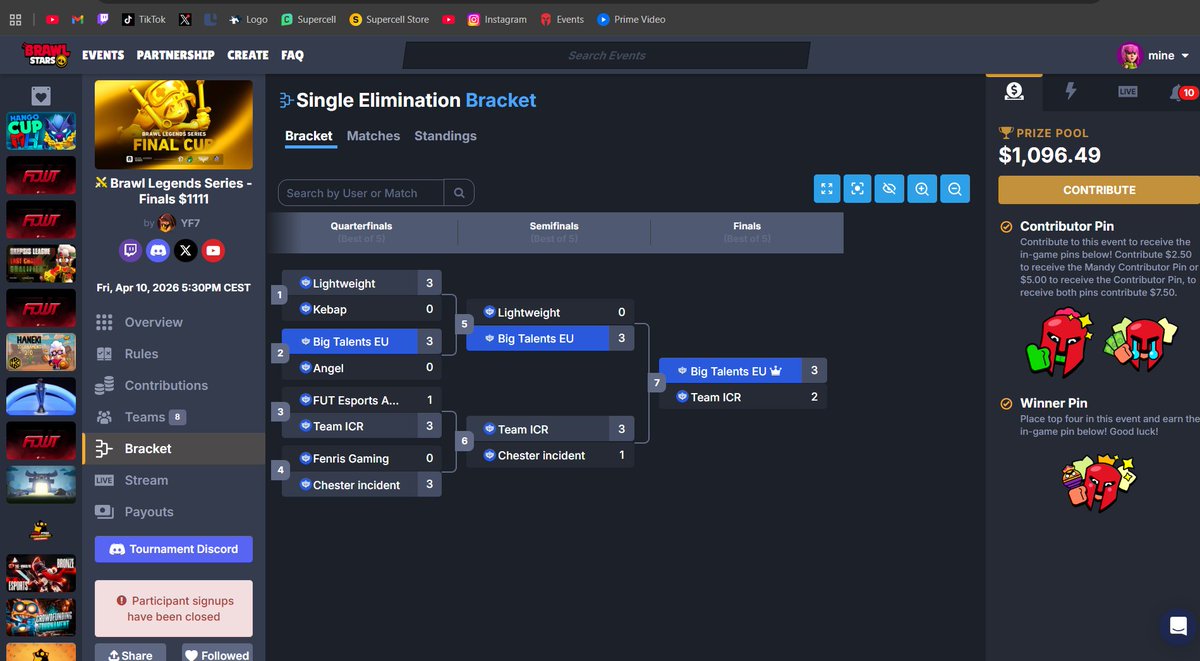The width and height of the screenshot is (1200, 661).
Task: Click the Share button
Action: click(128, 655)
